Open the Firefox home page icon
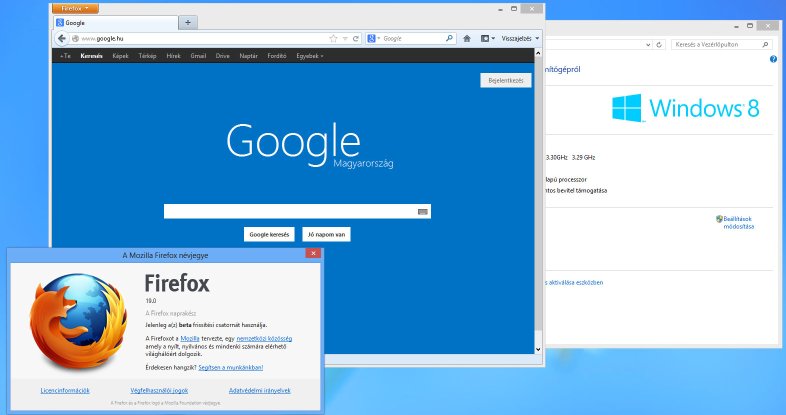Viewport: 786px width, 415px height. point(467,39)
